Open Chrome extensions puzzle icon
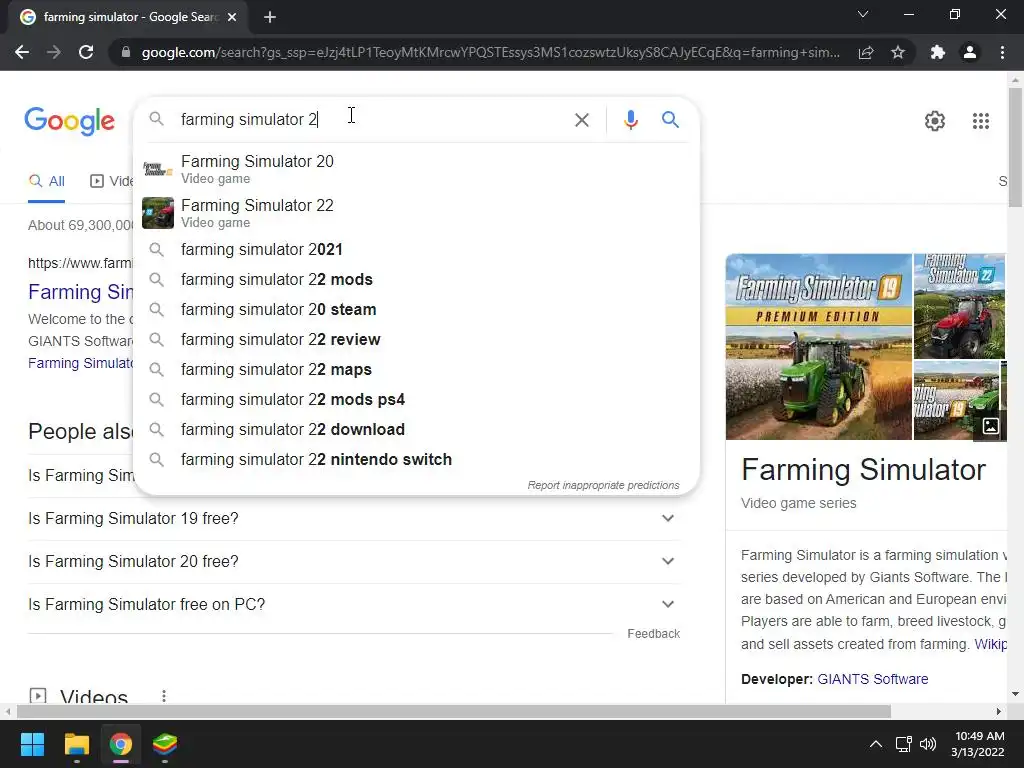Screen dimensions: 1024x768 [x=938, y=52]
